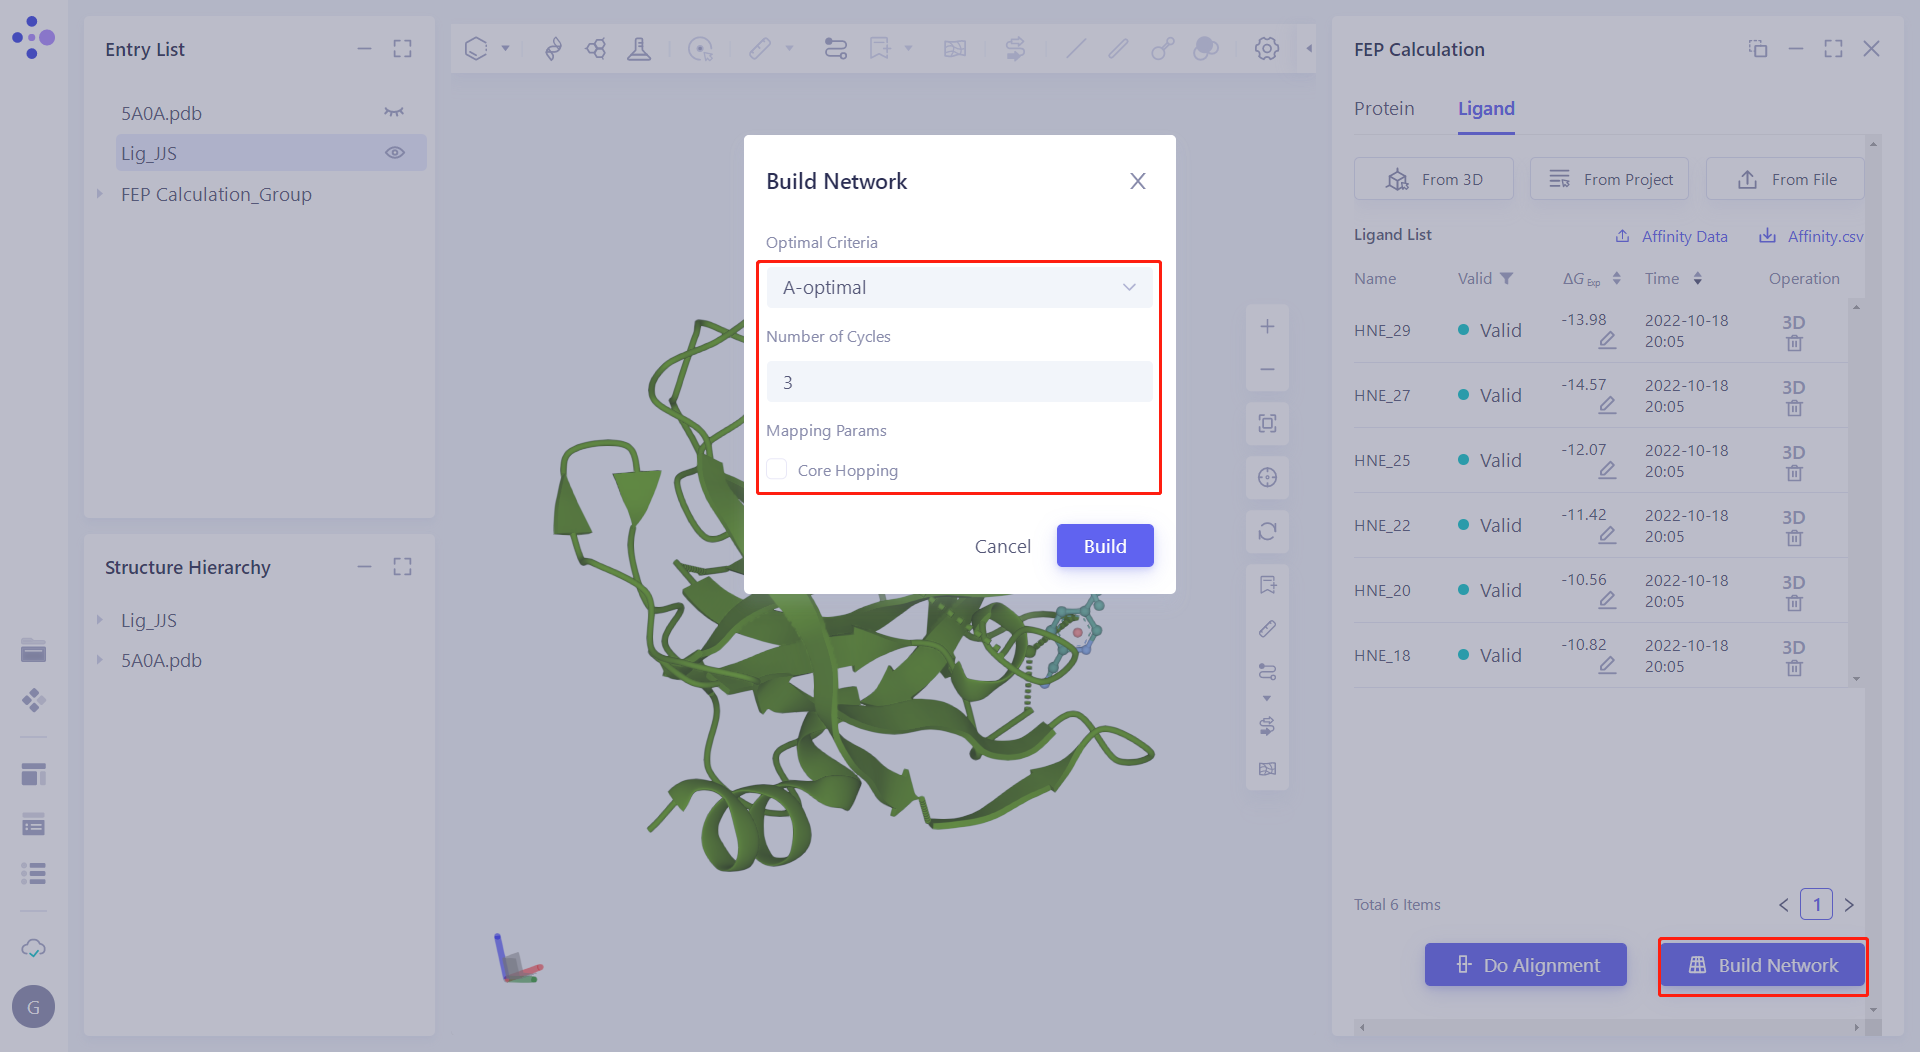Delete the HNE_29 ligand with the trash icon
This screenshot has width=1920, height=1052.
click(x=1794, y=344)
